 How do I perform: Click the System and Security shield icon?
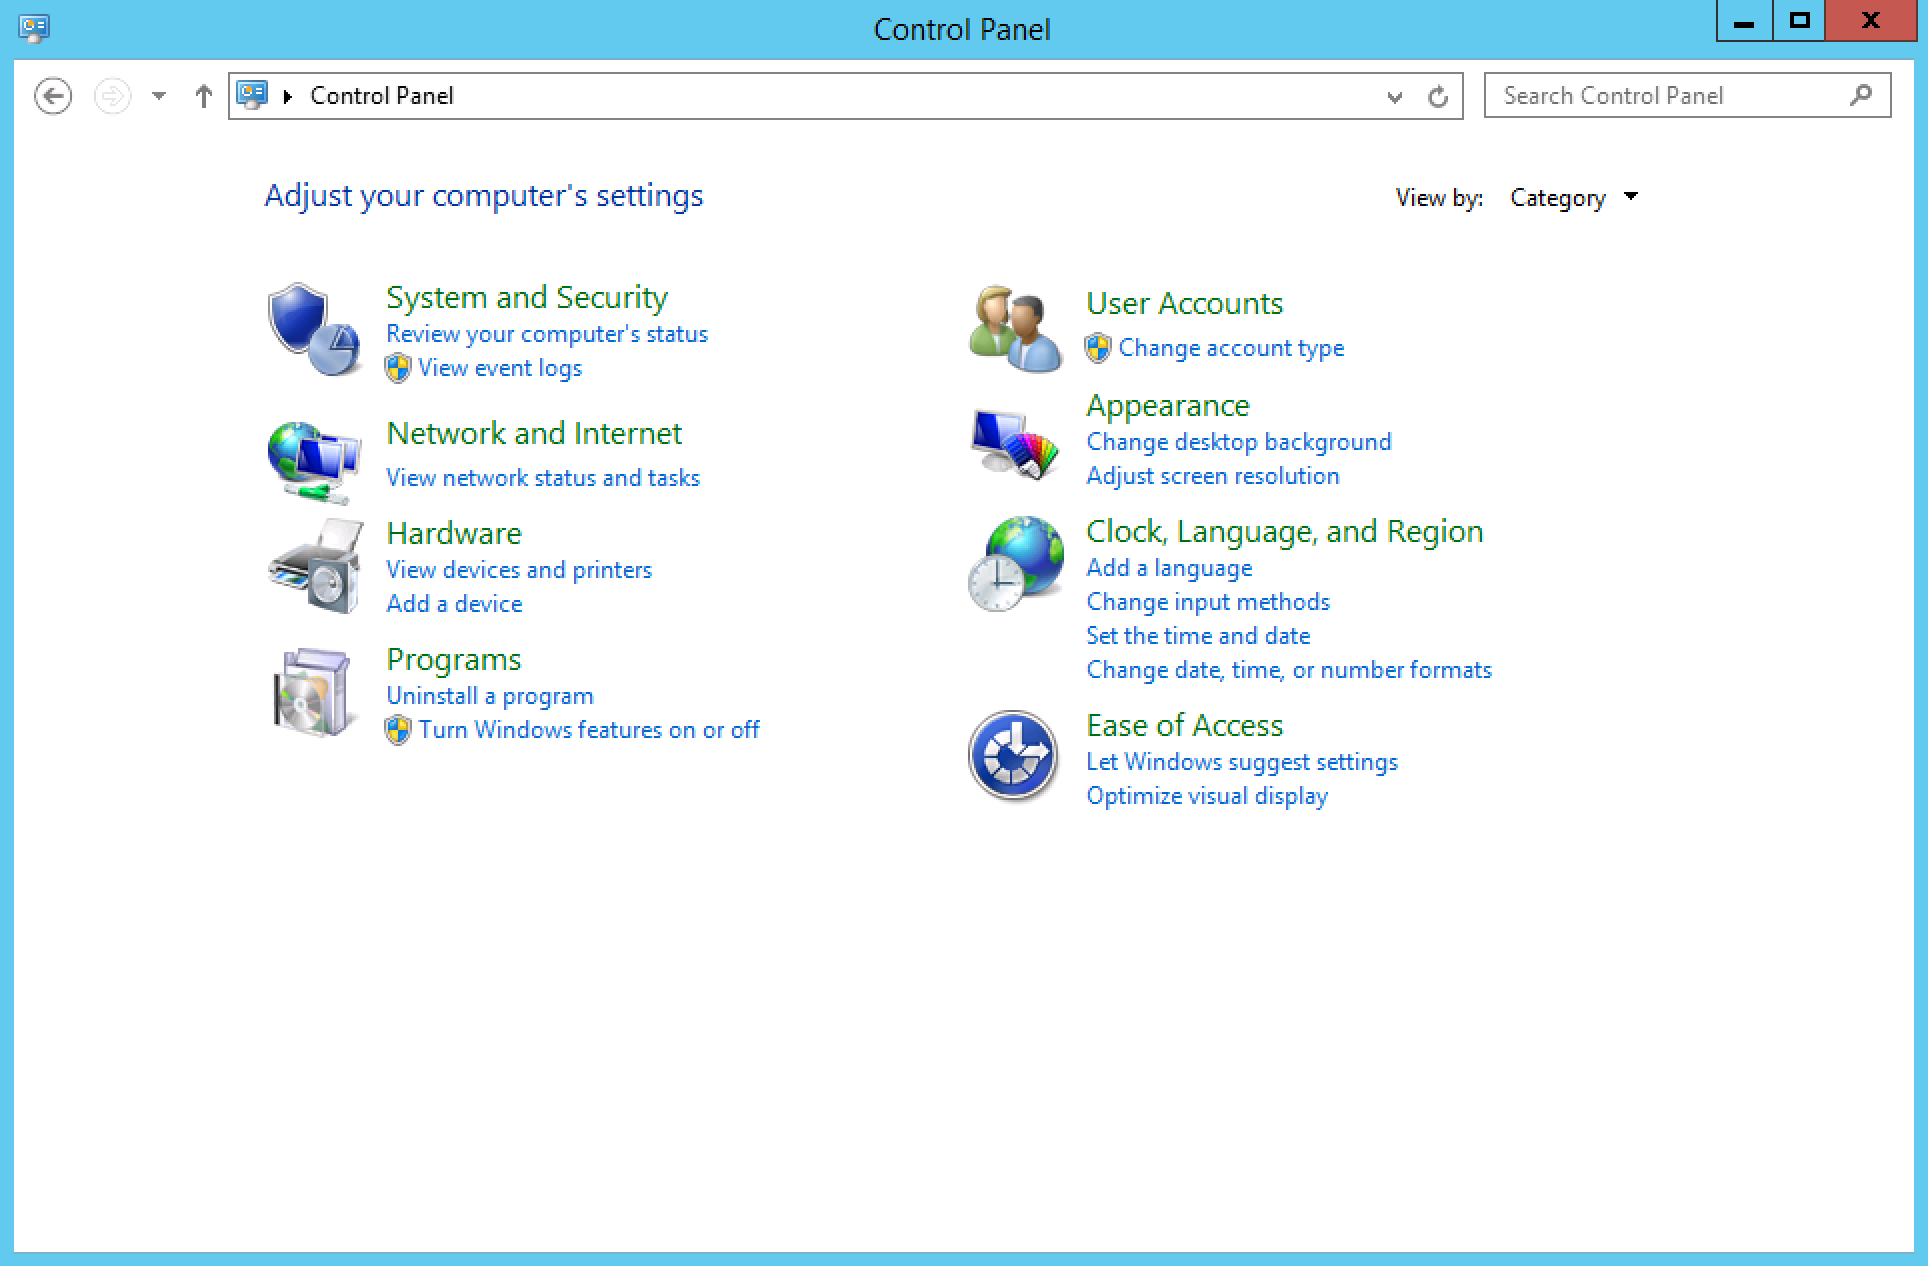click(x=313, y=327)
